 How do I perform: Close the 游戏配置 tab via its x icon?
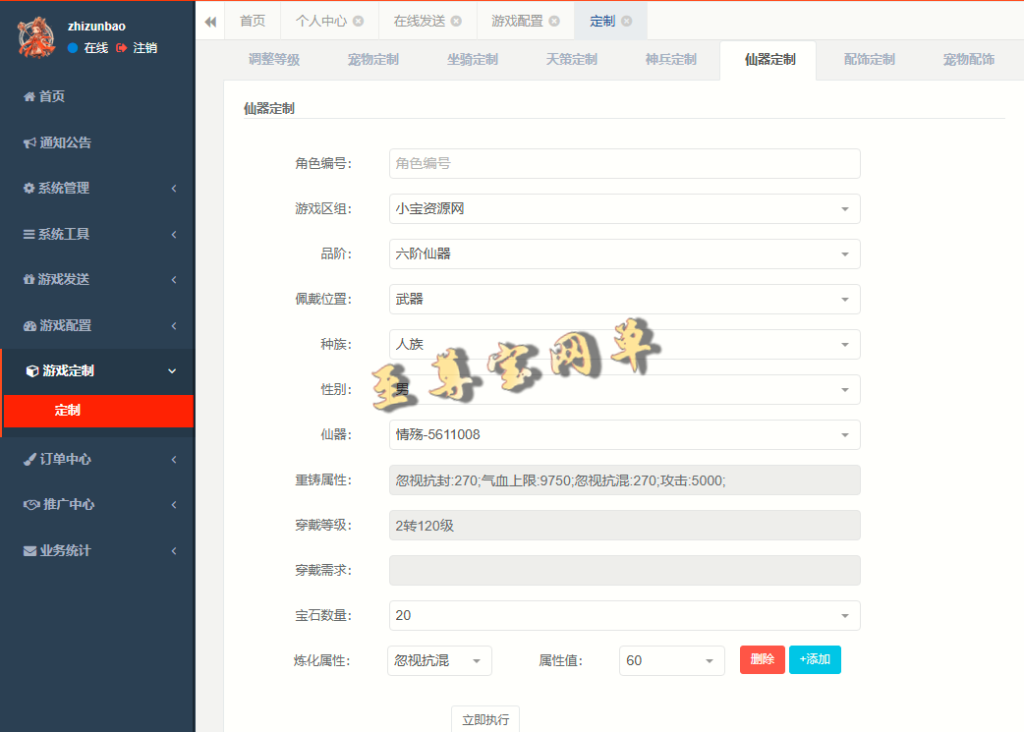pos(554,21)
